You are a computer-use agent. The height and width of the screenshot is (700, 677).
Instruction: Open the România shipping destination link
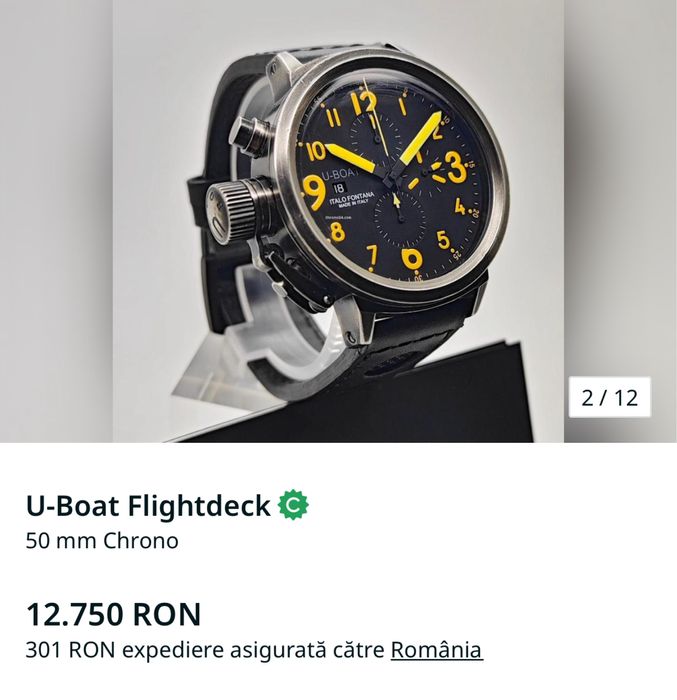point(436,650)
